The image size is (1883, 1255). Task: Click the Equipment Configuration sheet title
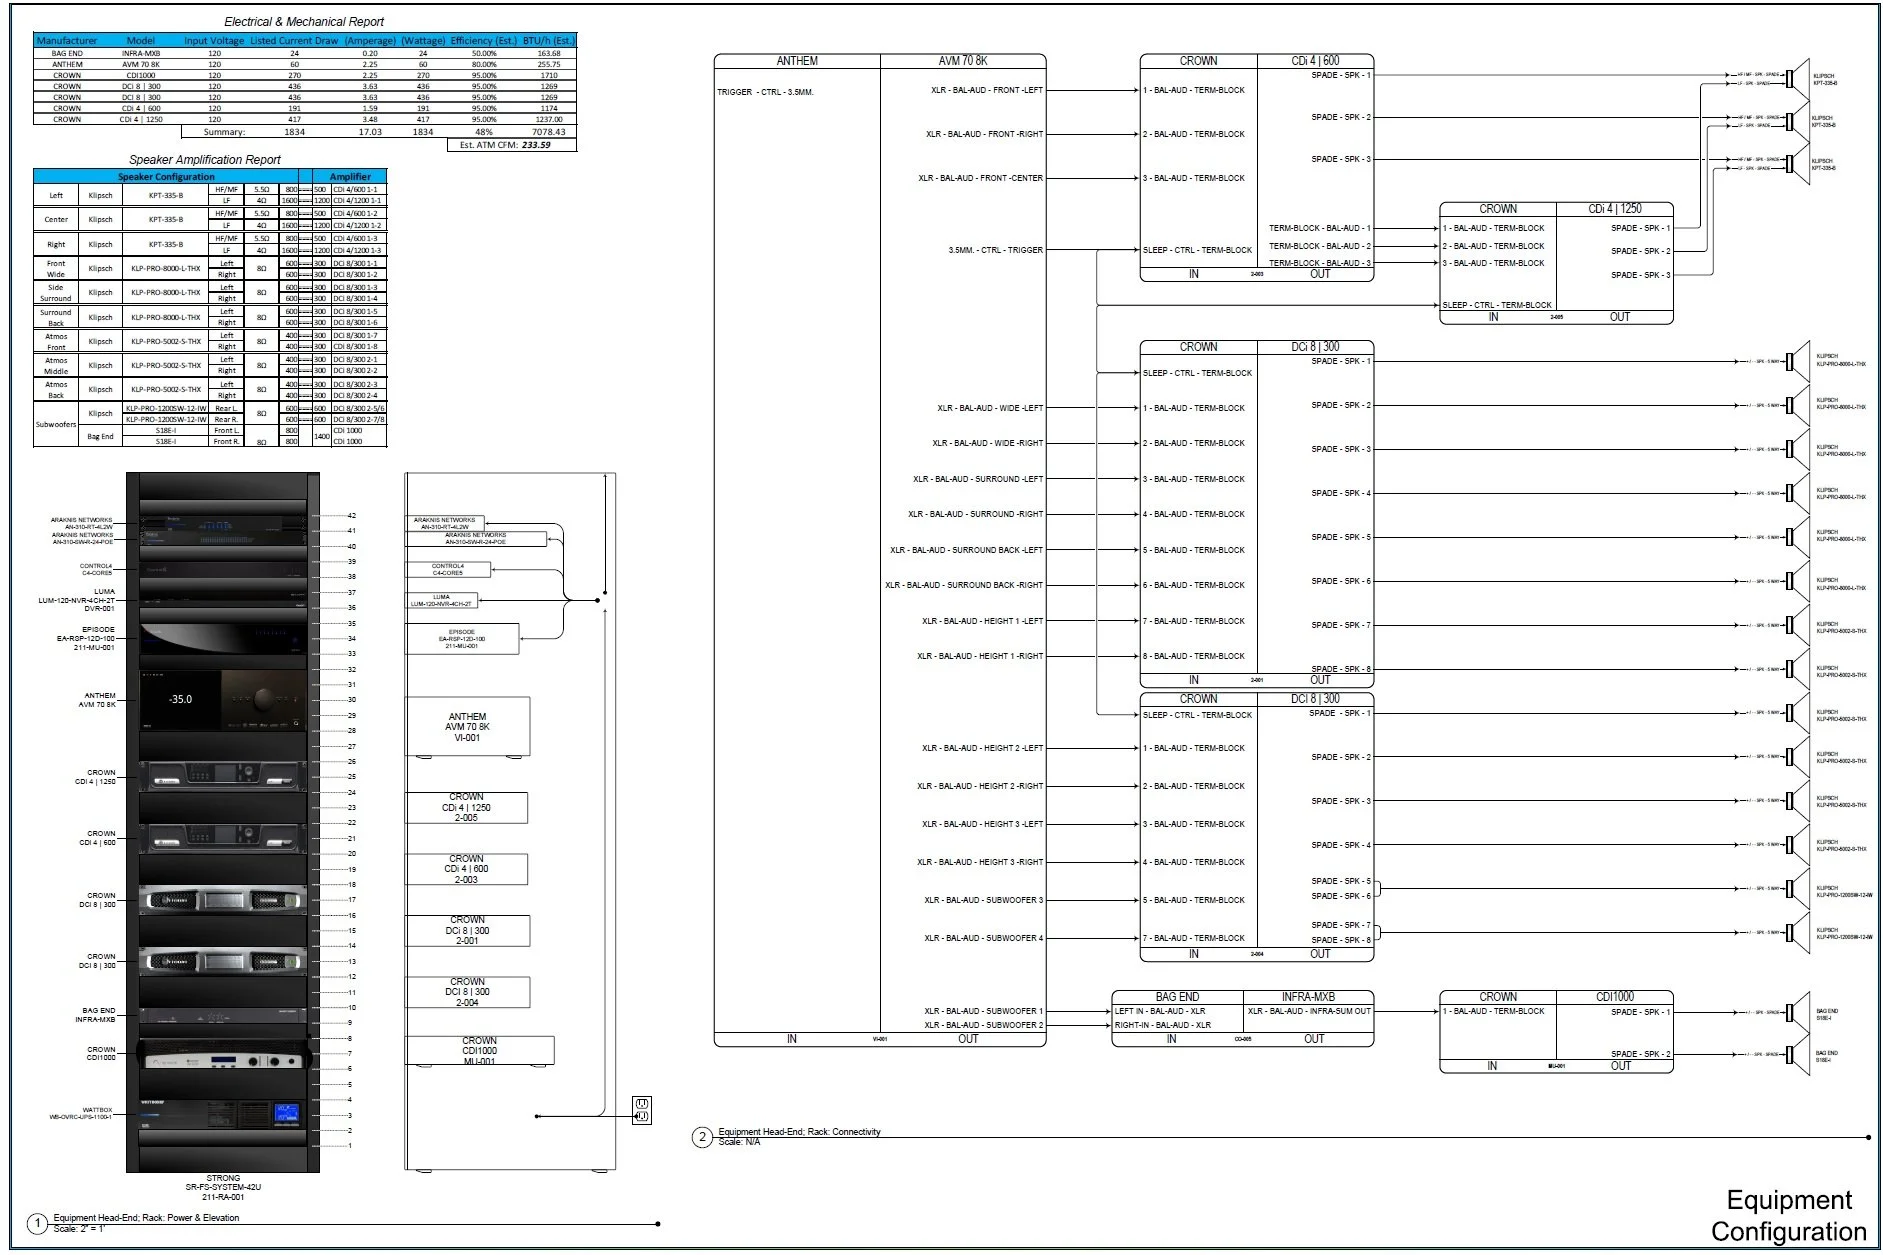pyautogui.click(x=1789, y=1215)
